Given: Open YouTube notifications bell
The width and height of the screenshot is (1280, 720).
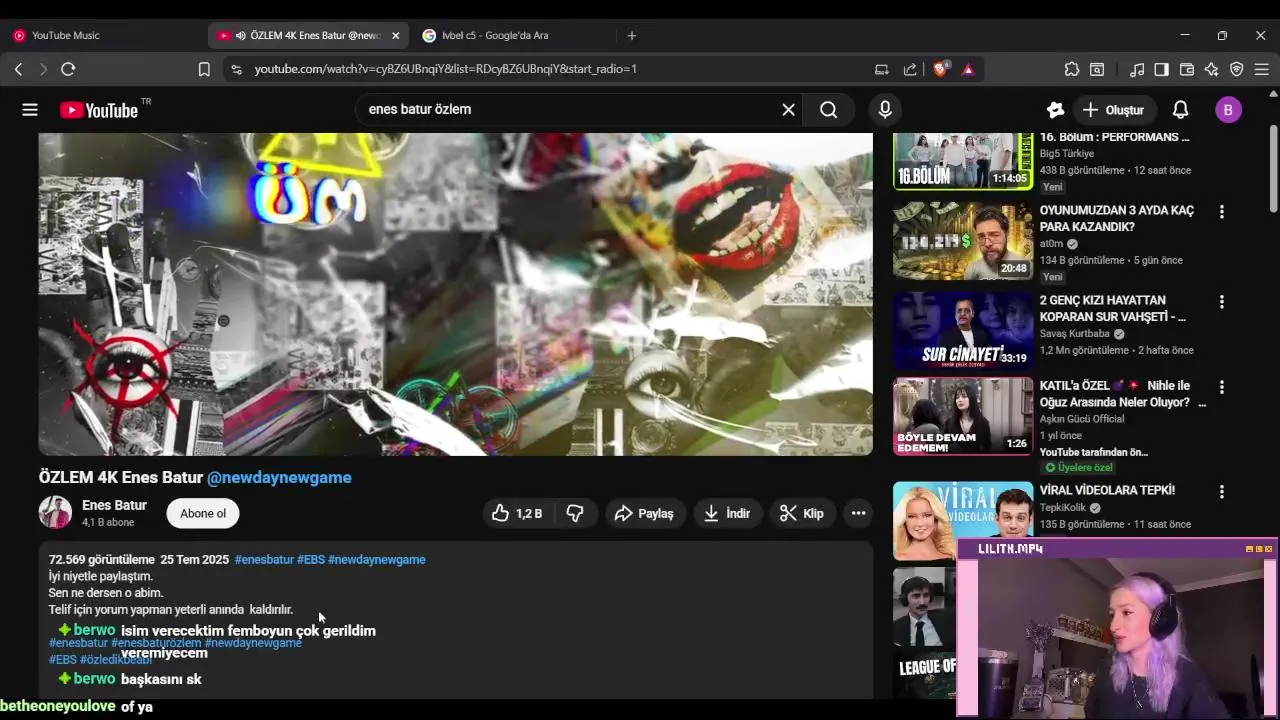Looking at the screenshot, I should click(1180, 110).
